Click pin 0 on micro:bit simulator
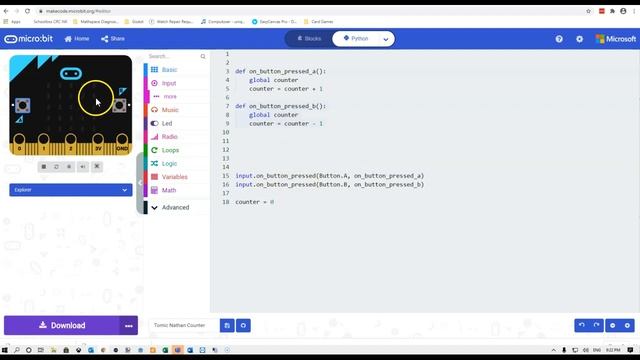 [19, 144]
